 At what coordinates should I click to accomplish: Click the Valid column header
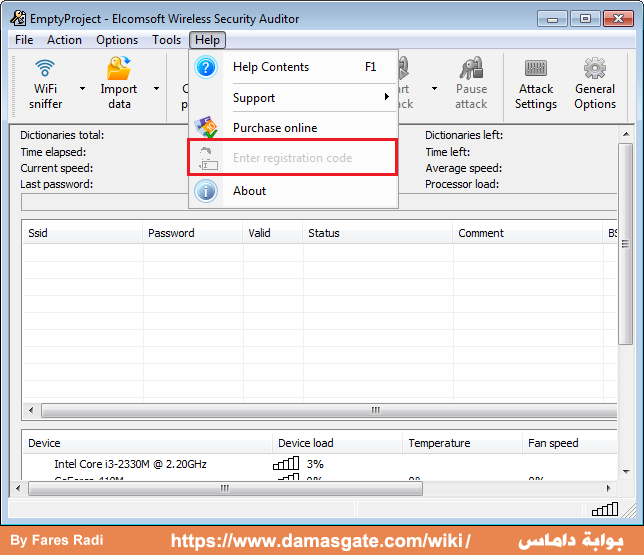(x=273, y=233)
